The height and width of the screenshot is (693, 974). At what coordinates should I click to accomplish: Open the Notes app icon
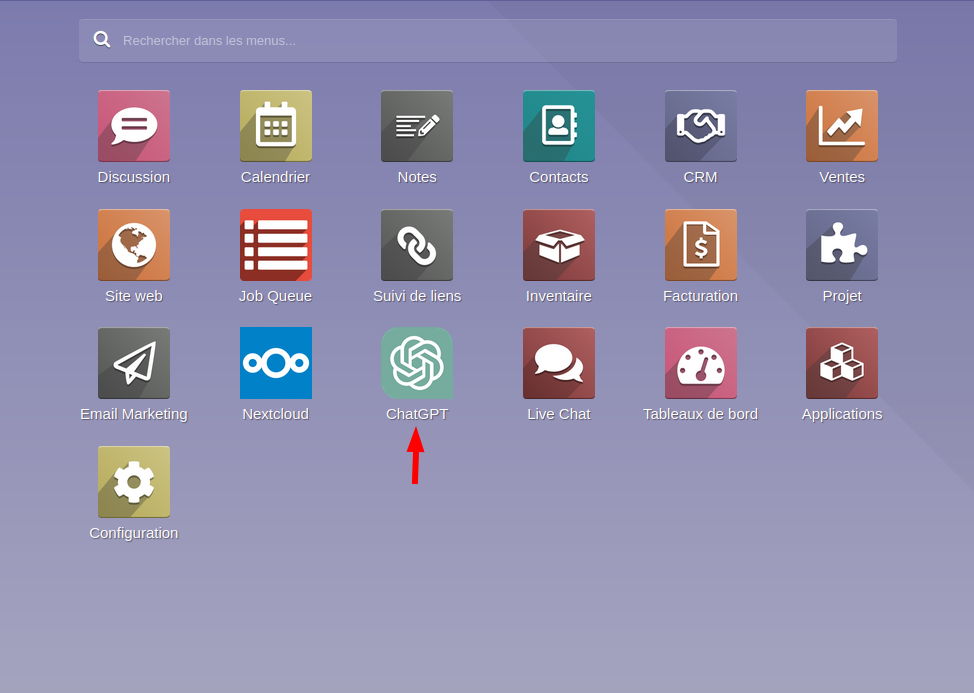pyautogui.click(x=417, y=126)
